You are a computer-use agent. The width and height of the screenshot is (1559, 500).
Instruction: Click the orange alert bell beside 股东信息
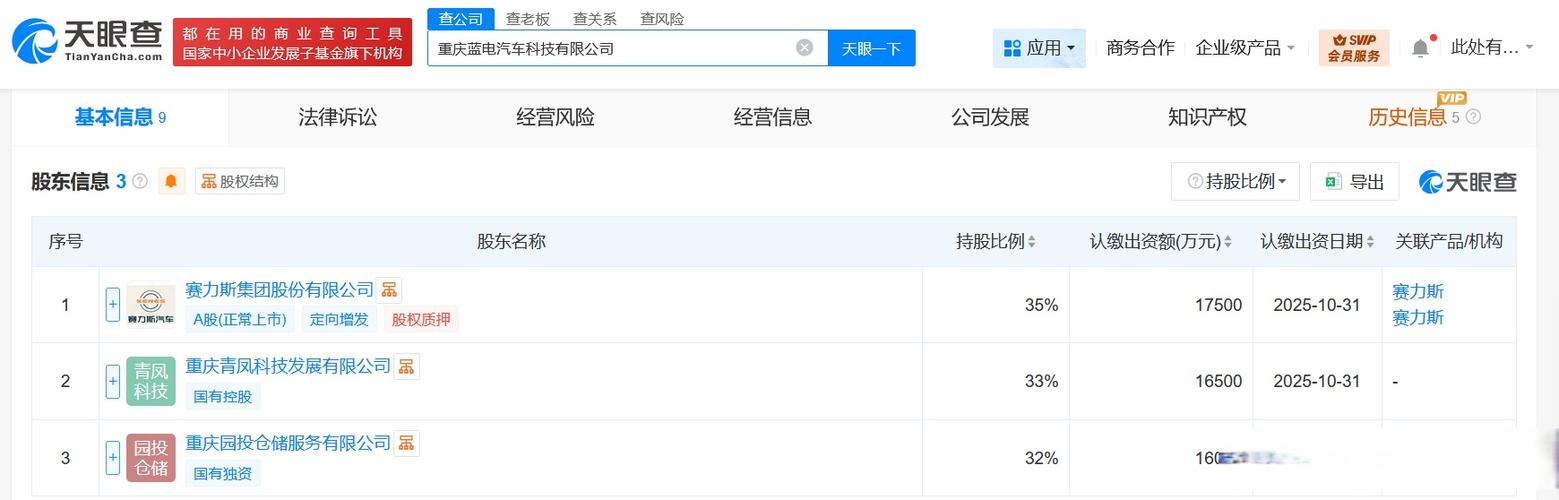171,181
